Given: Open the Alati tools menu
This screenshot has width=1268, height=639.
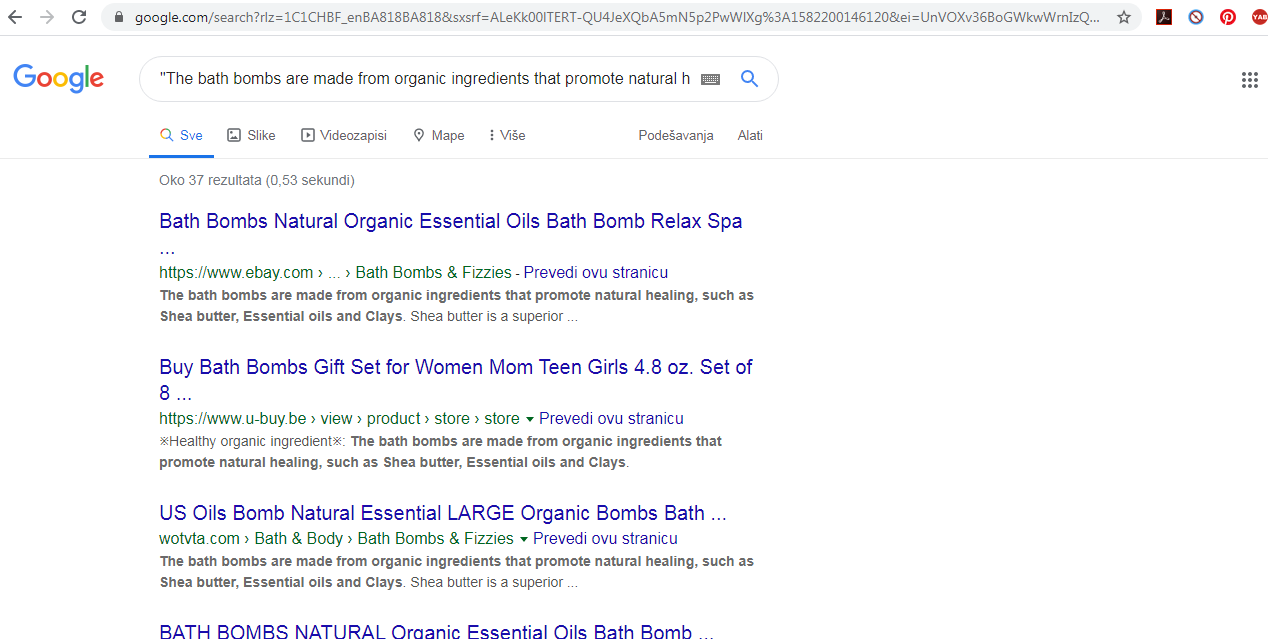Looking at the screenshot, I should pyautogui.click(x=750, y=135).
